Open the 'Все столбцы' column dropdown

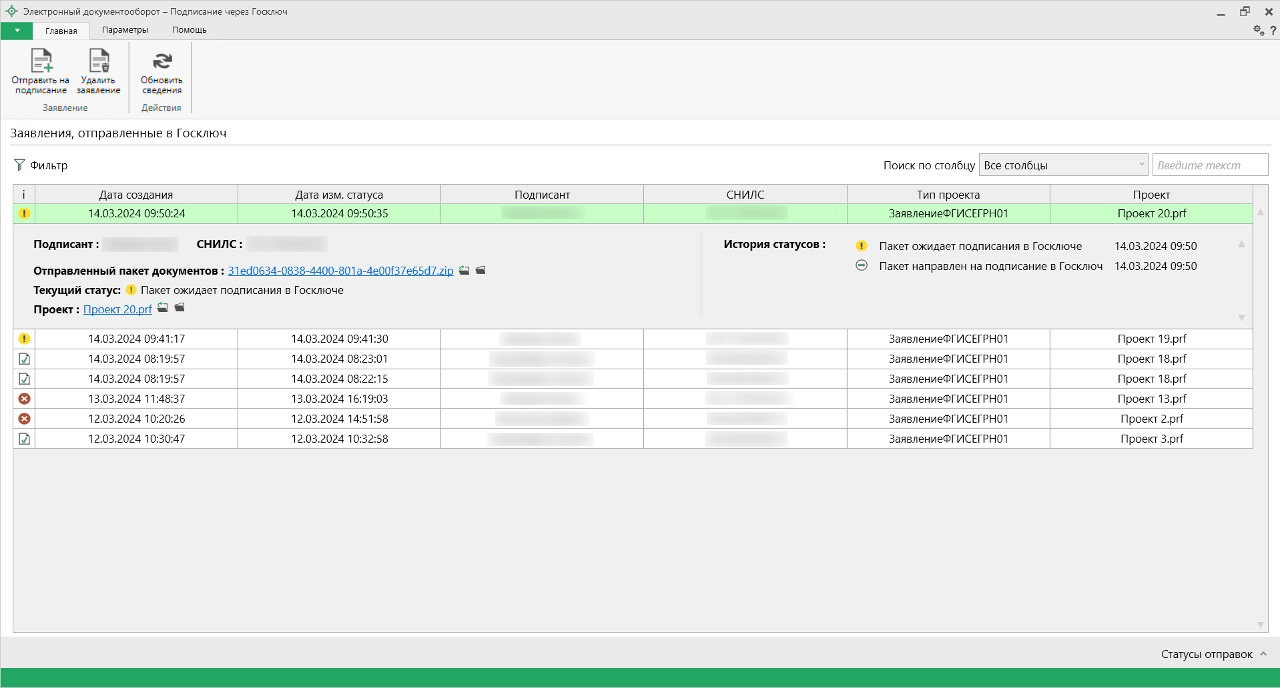point(1063,165)
